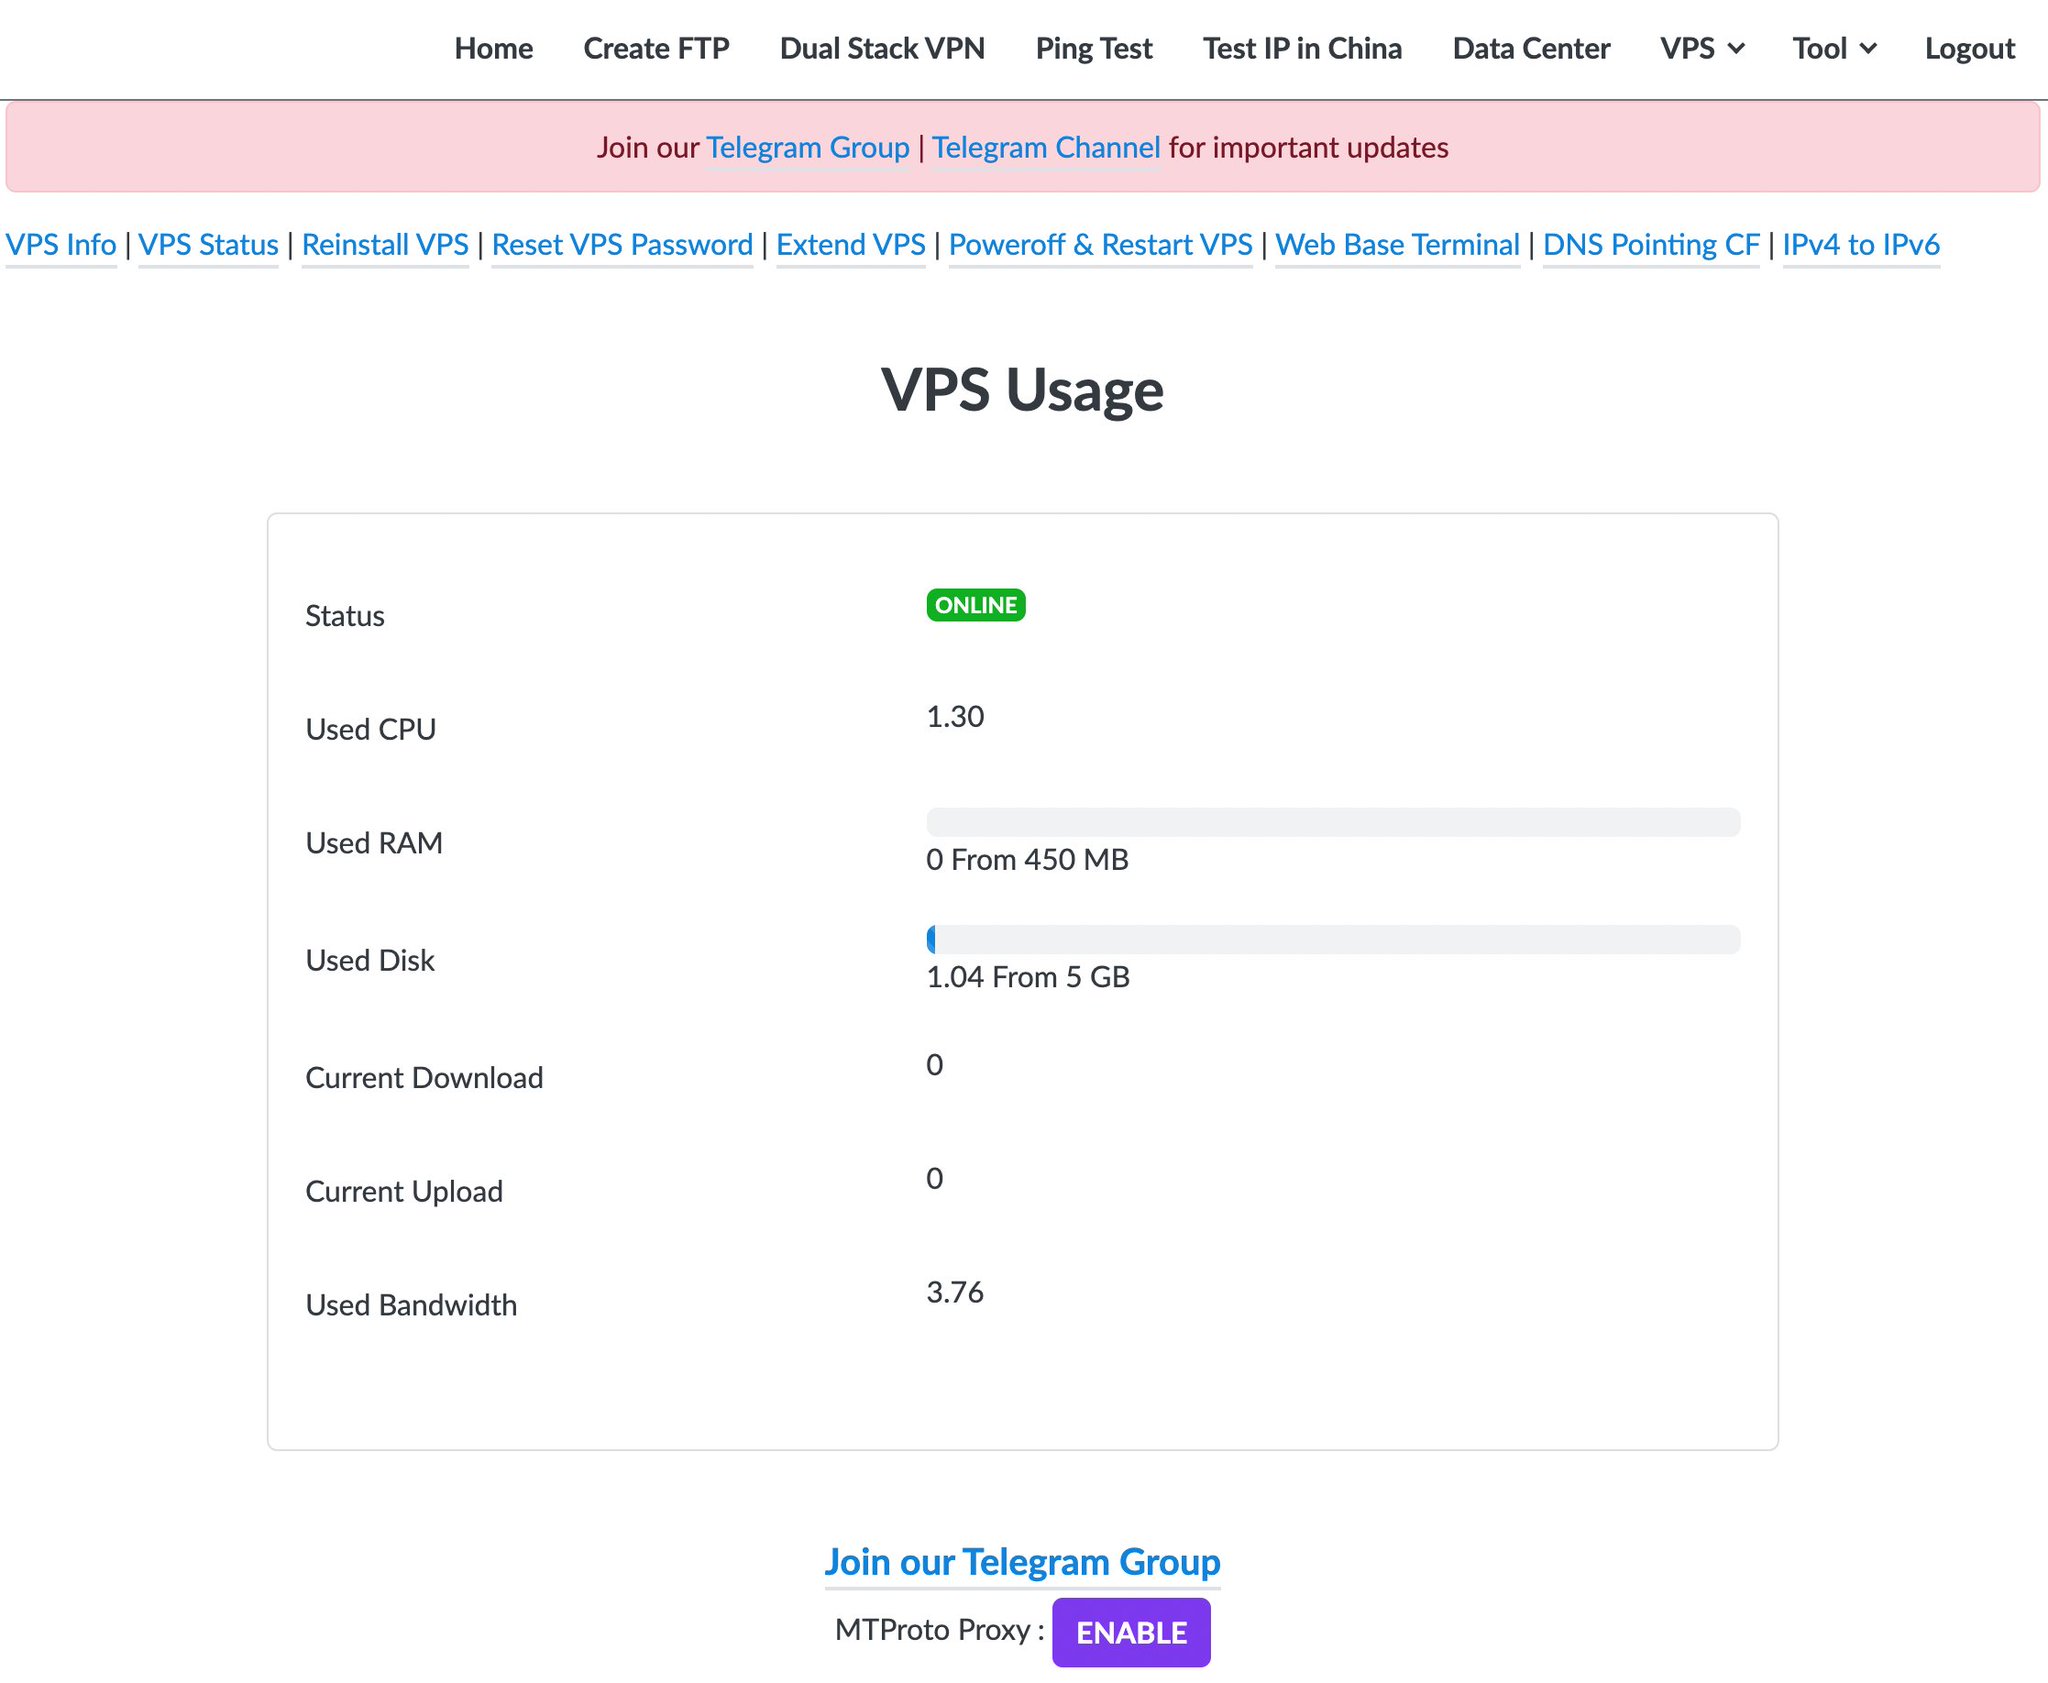
Task: Run a Ping Test
Action: [x=1094, y=48]
